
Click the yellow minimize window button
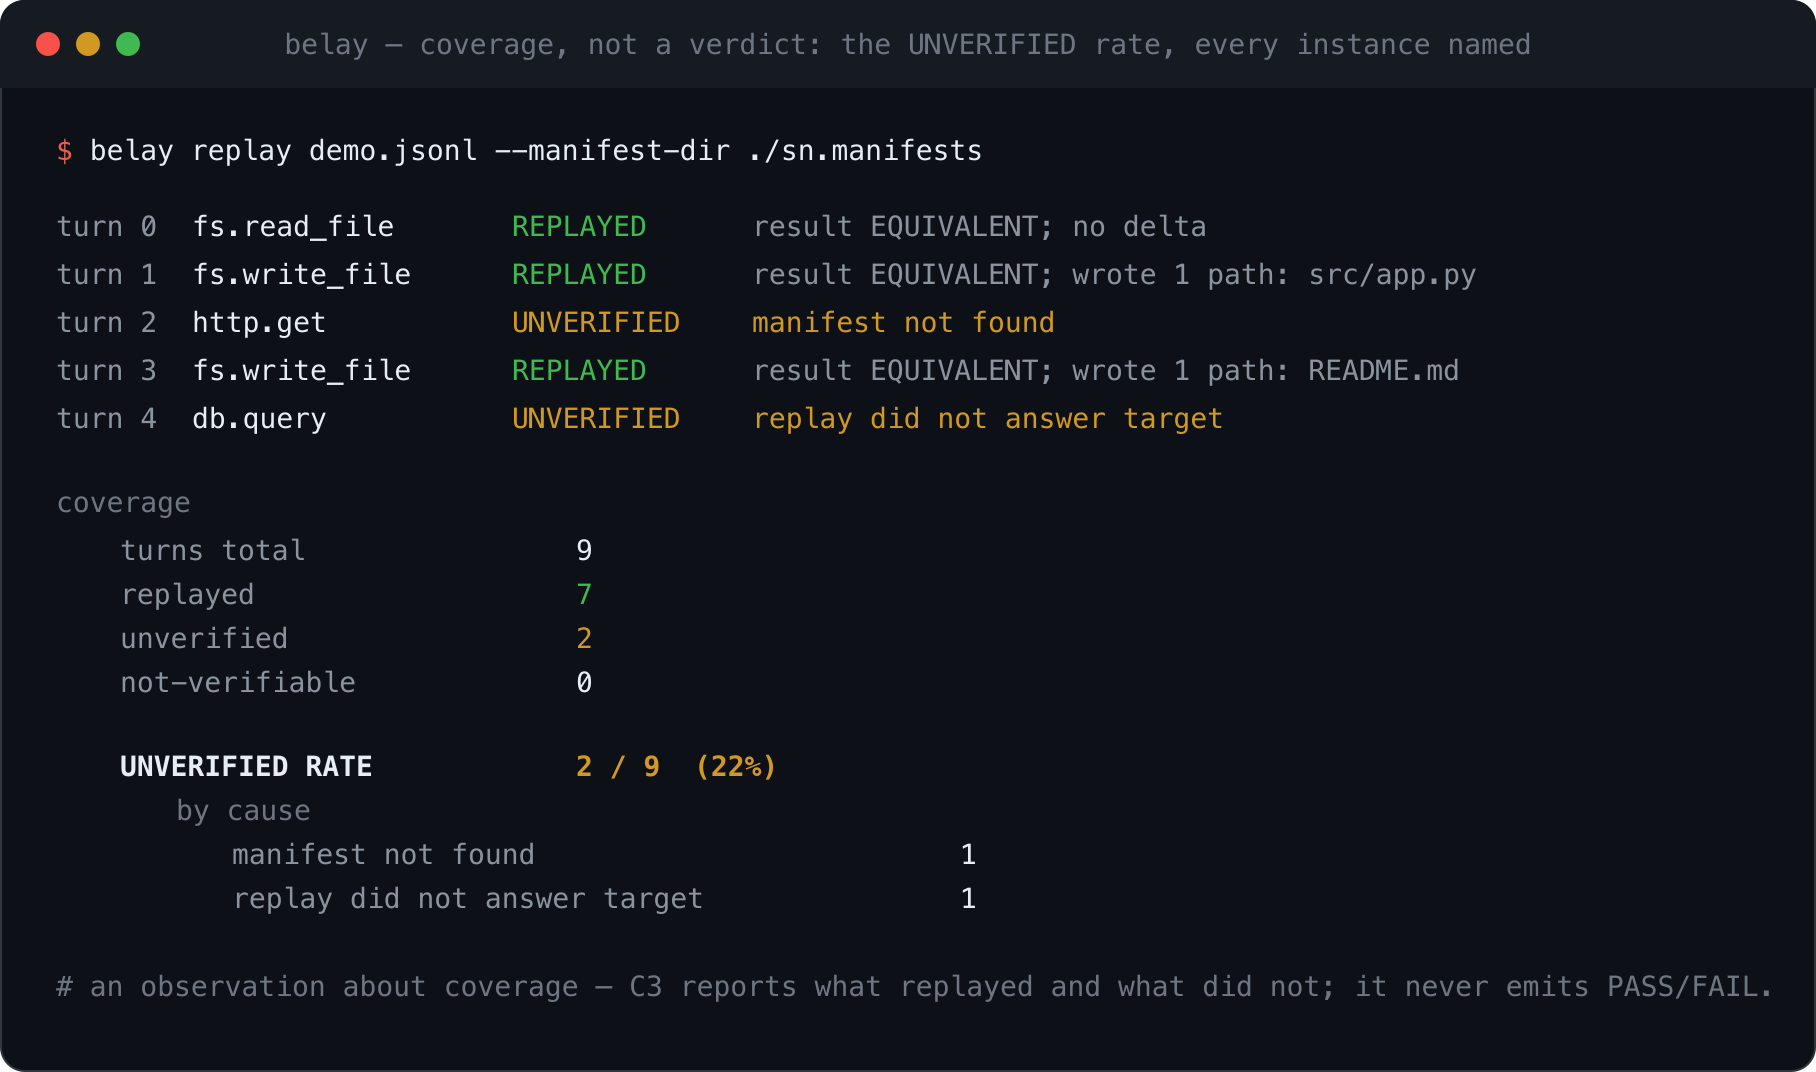coord(88,44)
